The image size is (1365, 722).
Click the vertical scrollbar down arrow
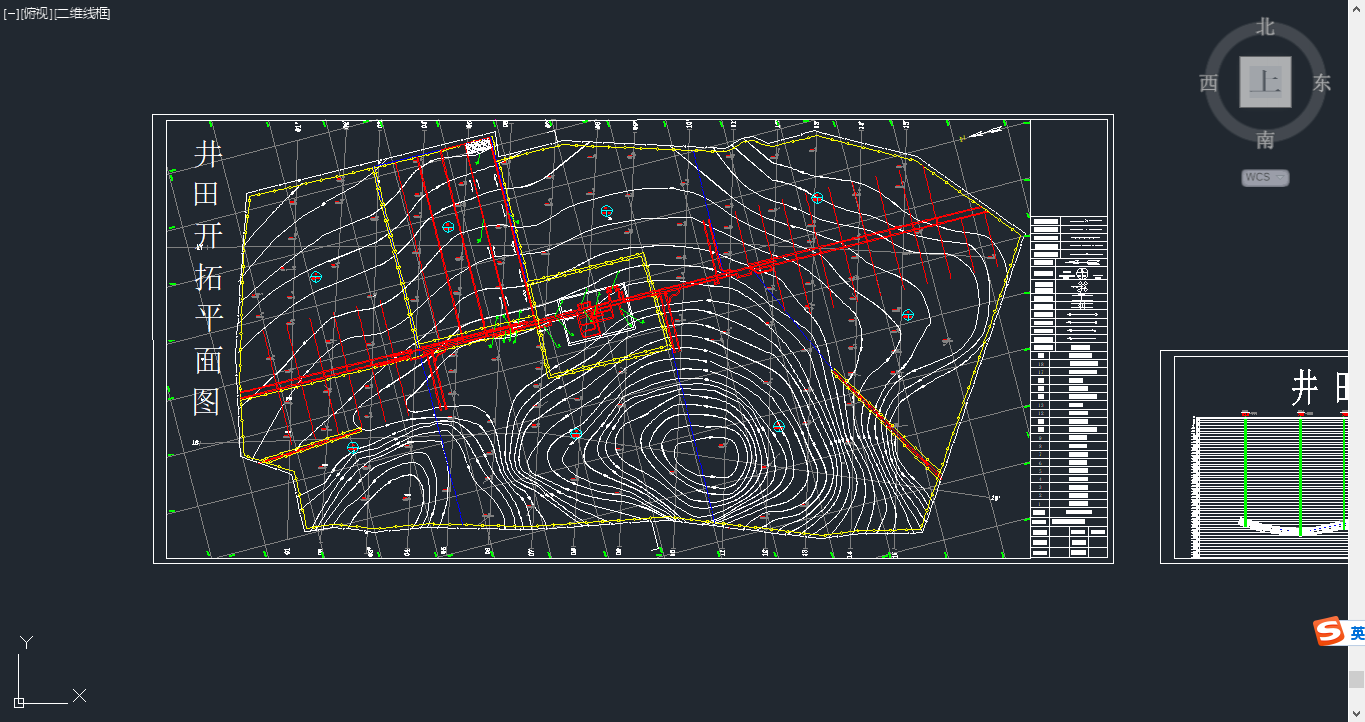pos(1356,714)
